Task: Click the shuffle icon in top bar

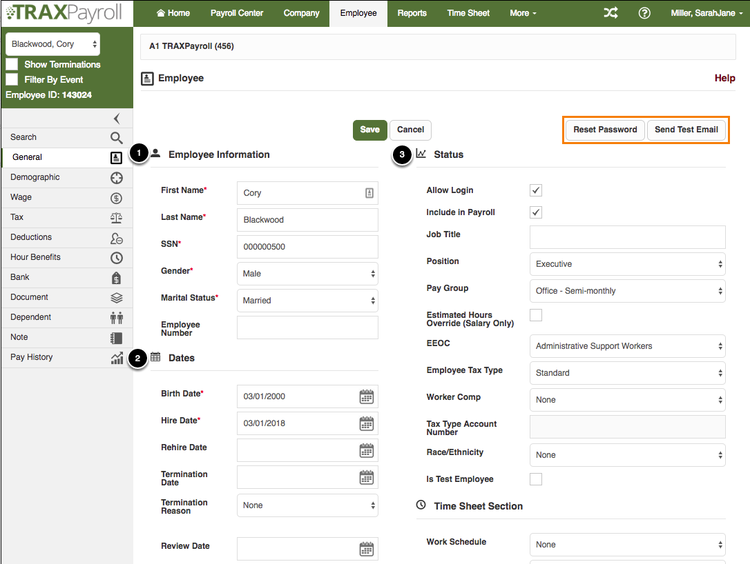Action: (x=610, y=13)
